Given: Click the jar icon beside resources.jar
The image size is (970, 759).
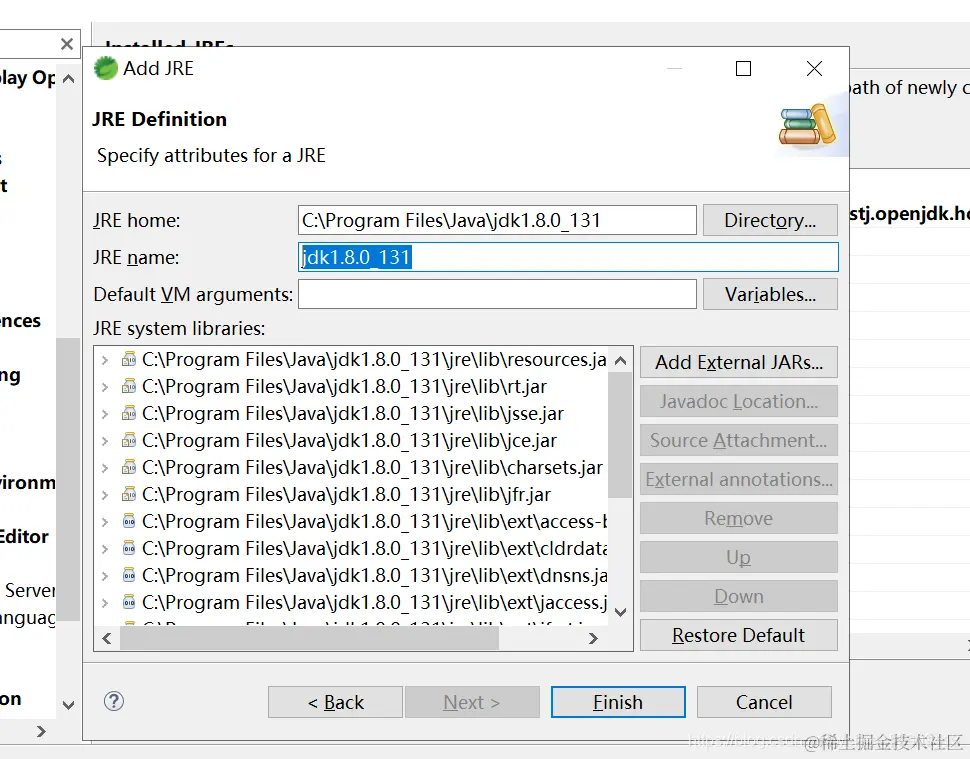Looking at the screenshot, I should [129, 359].
